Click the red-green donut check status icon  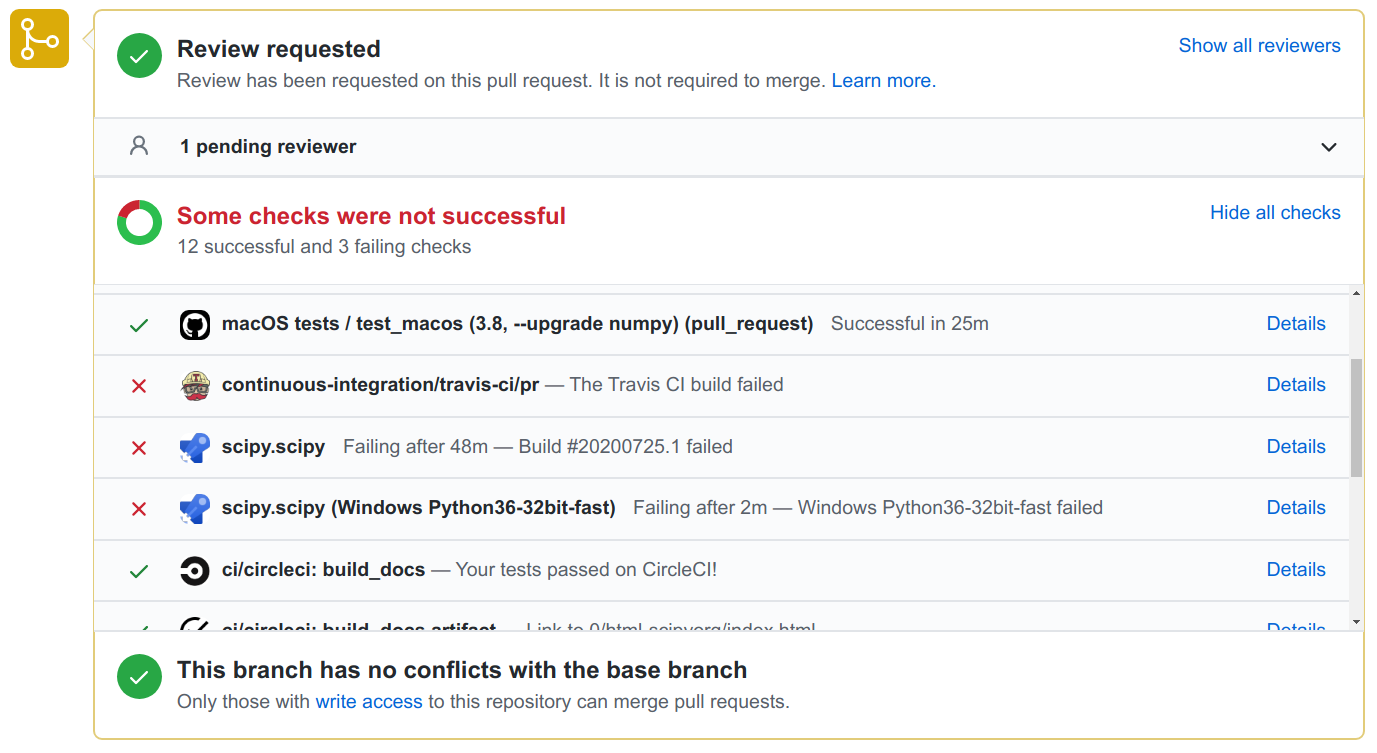point(139,222)
